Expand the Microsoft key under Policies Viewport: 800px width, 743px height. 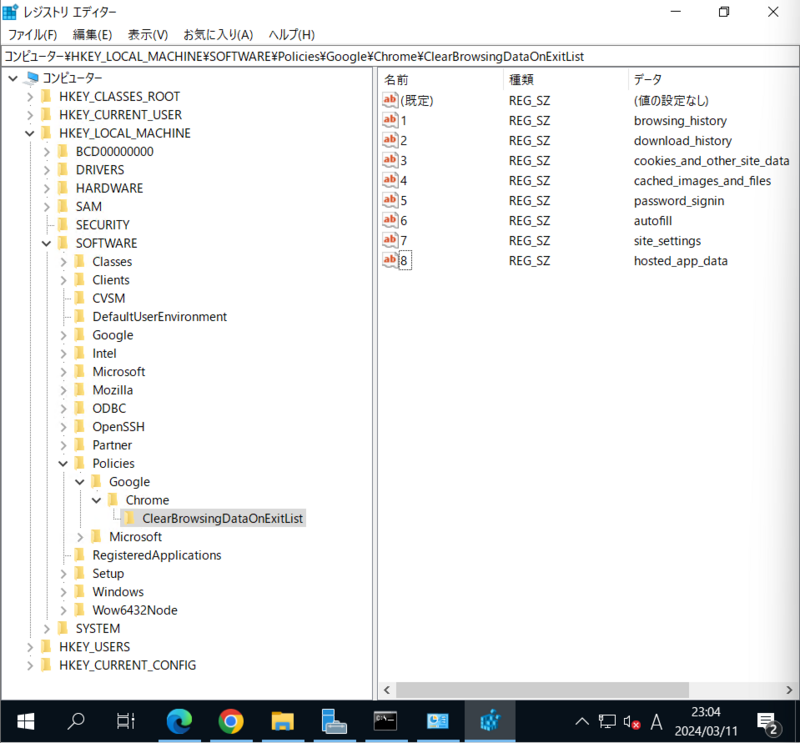coord(80,537)
